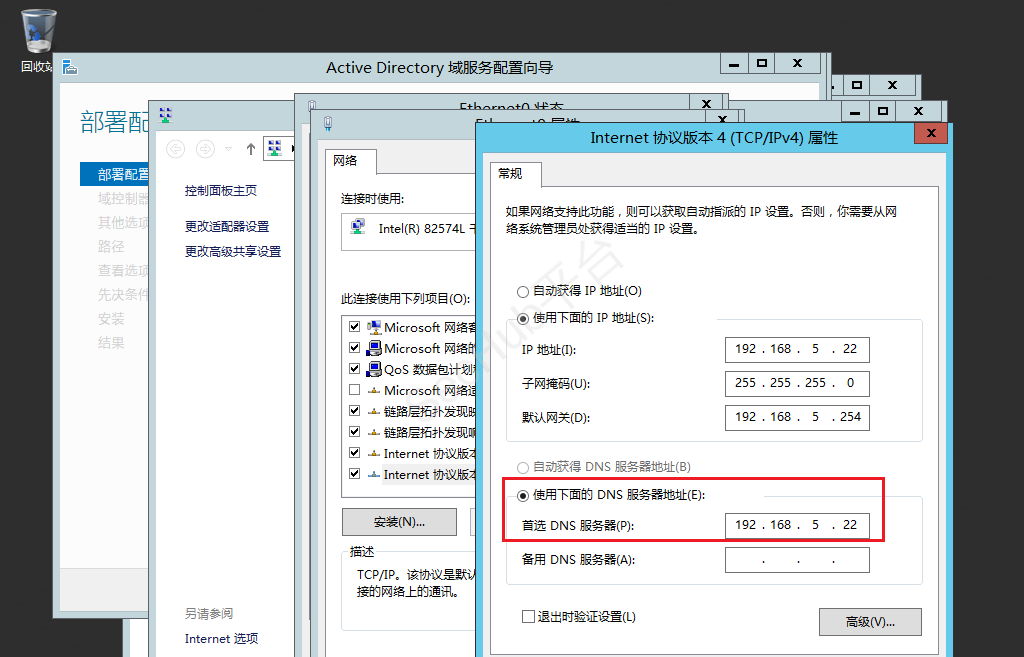Click the network icon in address bar

tap(275, 148)
